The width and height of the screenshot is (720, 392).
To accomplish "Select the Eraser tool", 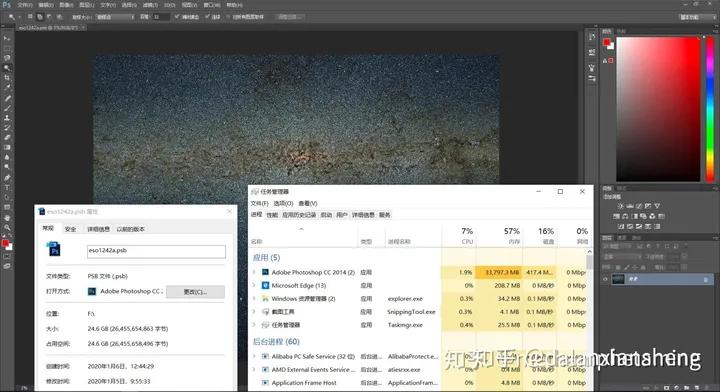I will click(6, 137).
